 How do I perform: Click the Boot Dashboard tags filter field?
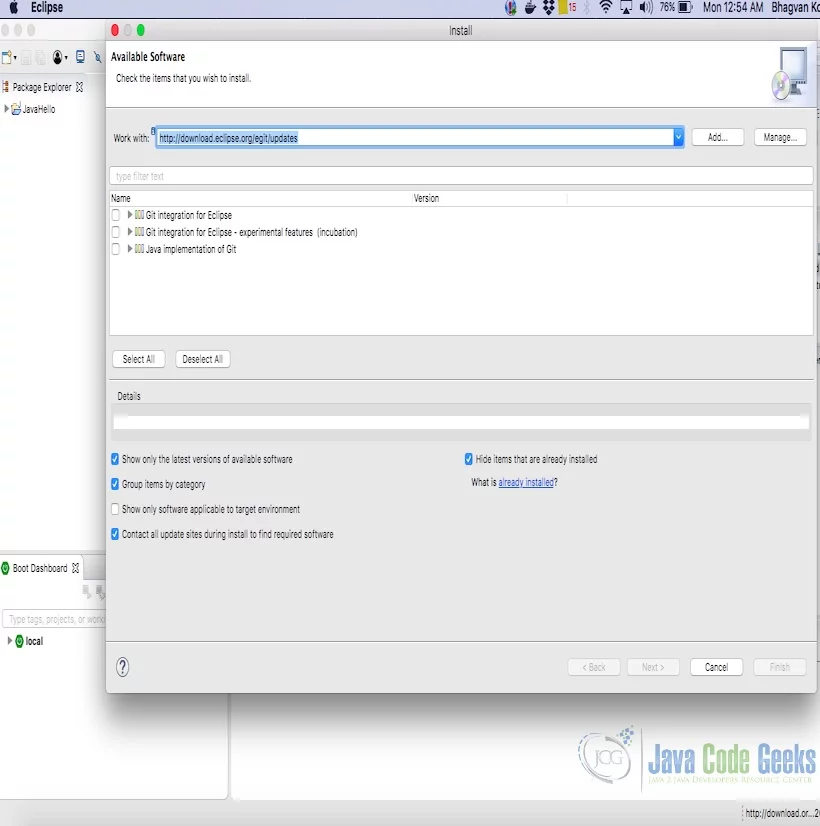54,619
